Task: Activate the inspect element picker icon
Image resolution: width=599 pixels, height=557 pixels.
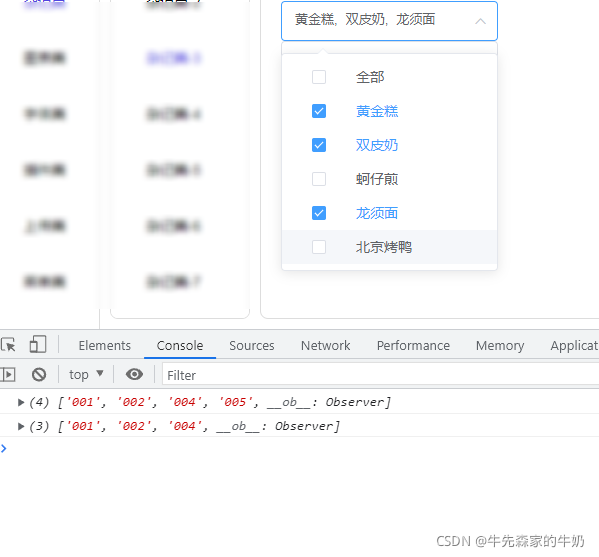Action: pyautogui.click(x=8, y=345)
